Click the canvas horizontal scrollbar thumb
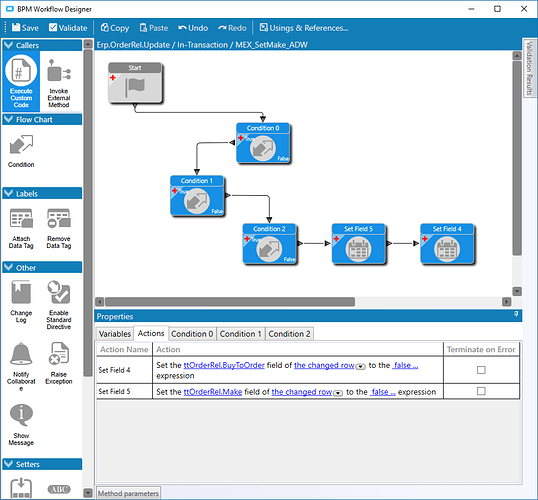Image resolution: width=538 pixels, height=500 pixels. tap(230, 302)
